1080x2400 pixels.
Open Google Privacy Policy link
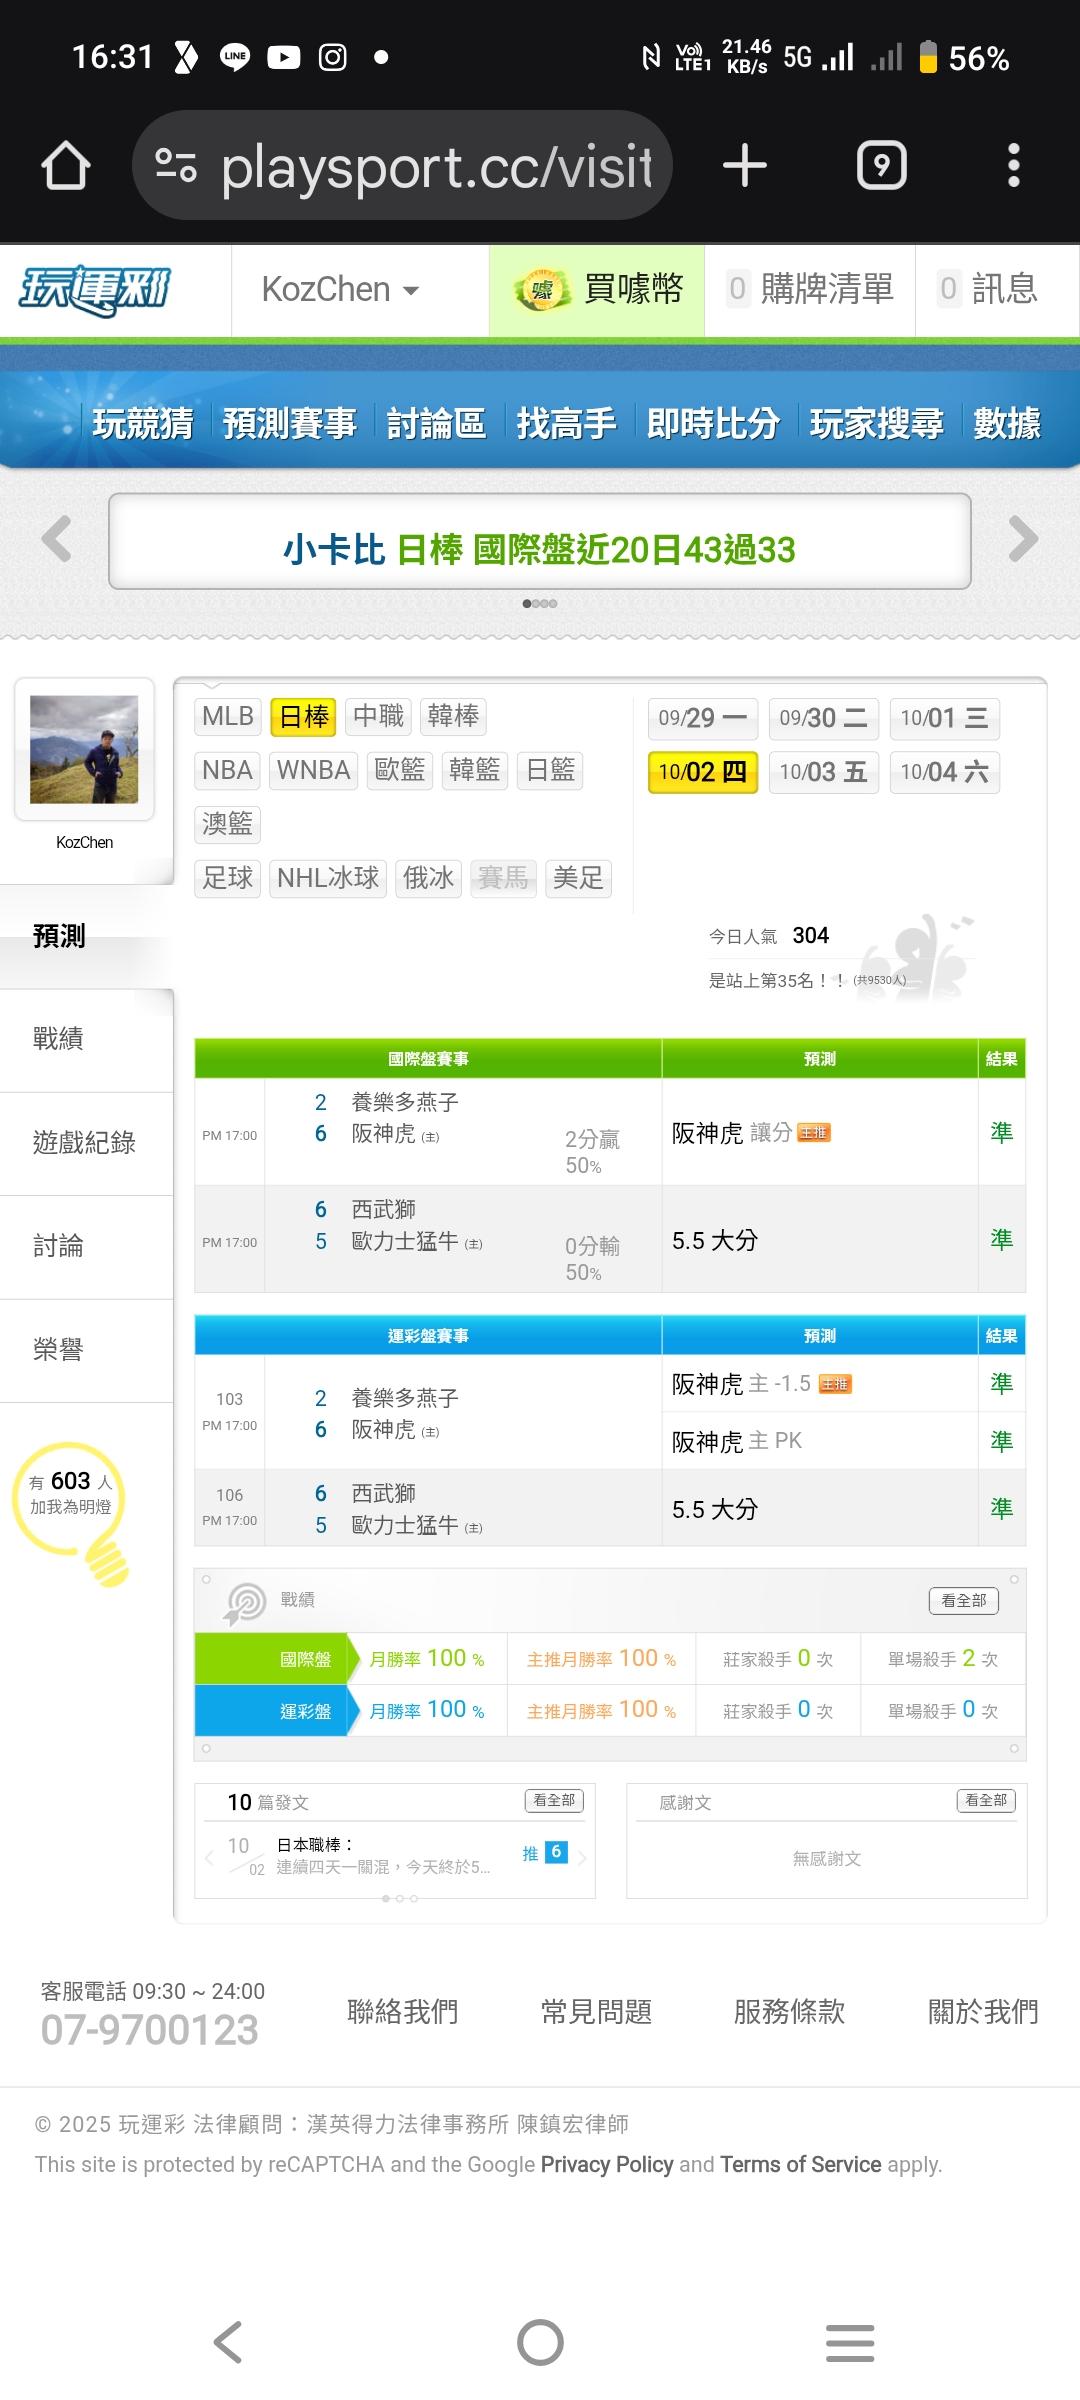tap(607, 2164)
